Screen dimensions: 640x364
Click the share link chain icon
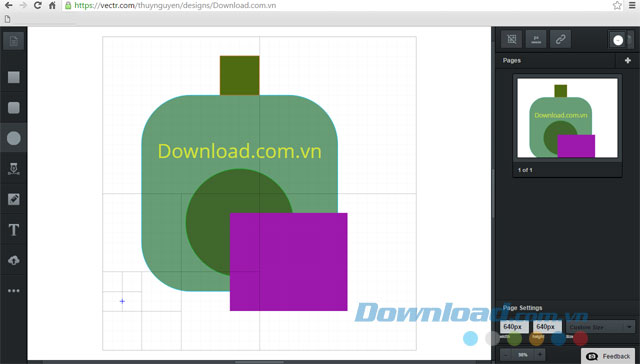[x=560, y=39]
